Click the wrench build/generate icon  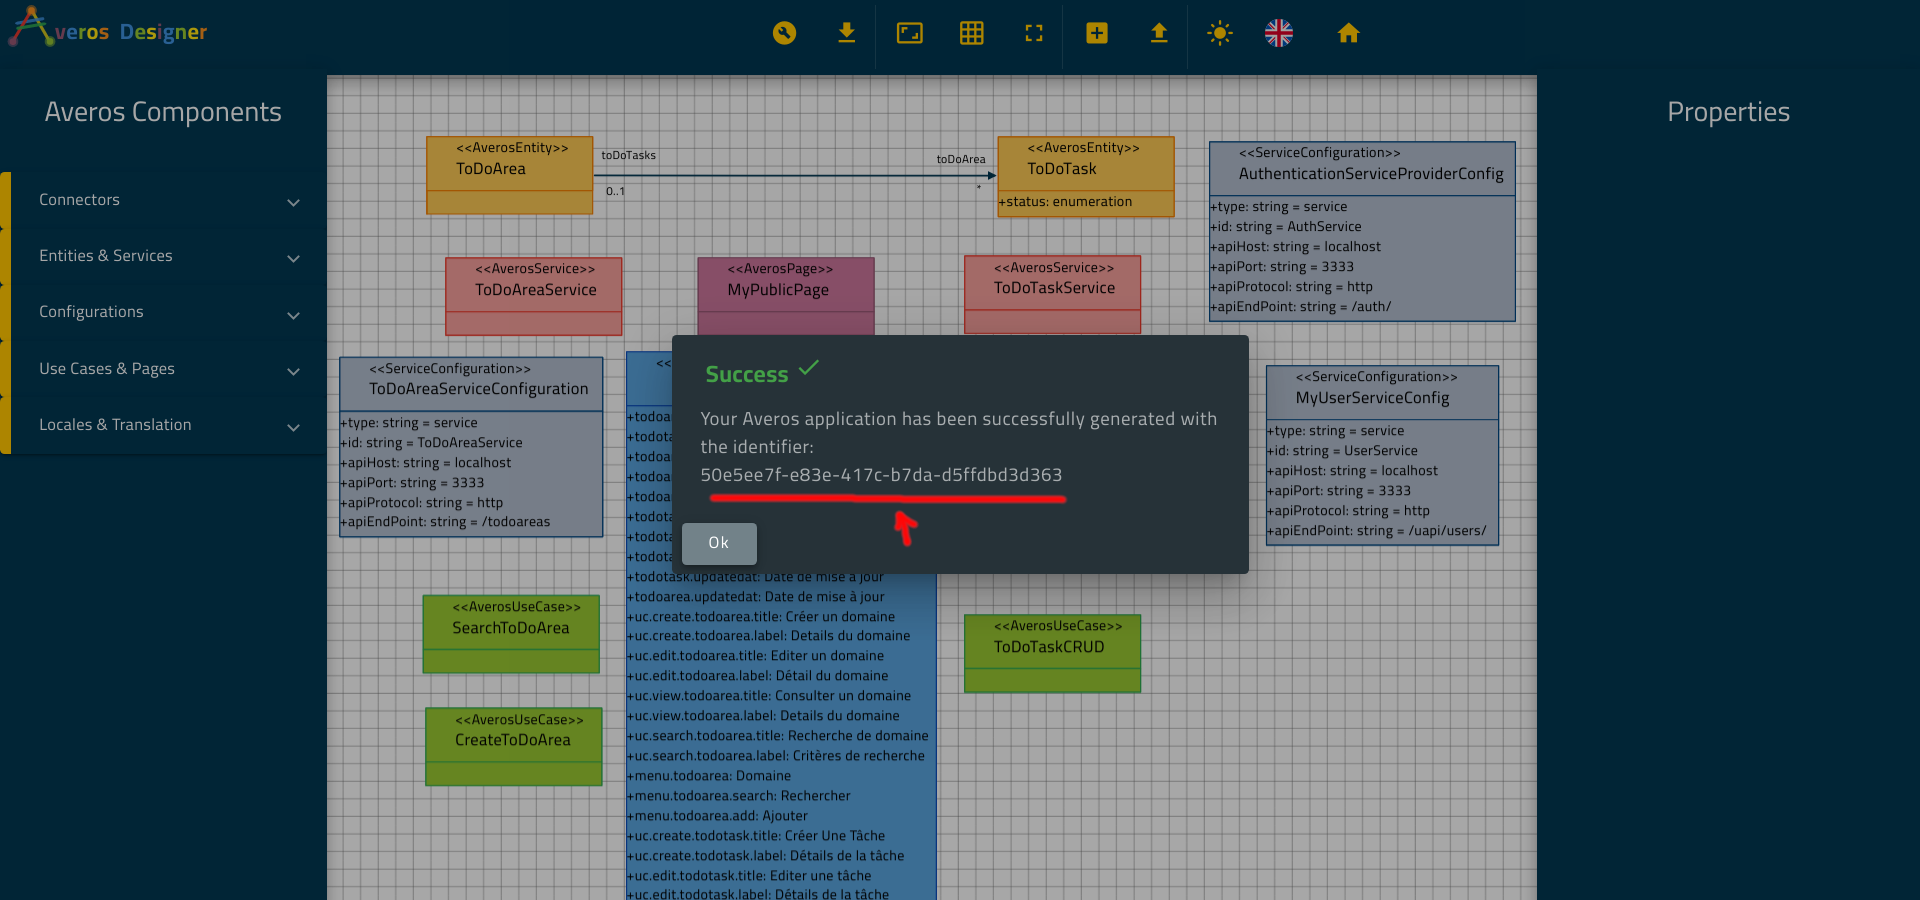[784, 33]
